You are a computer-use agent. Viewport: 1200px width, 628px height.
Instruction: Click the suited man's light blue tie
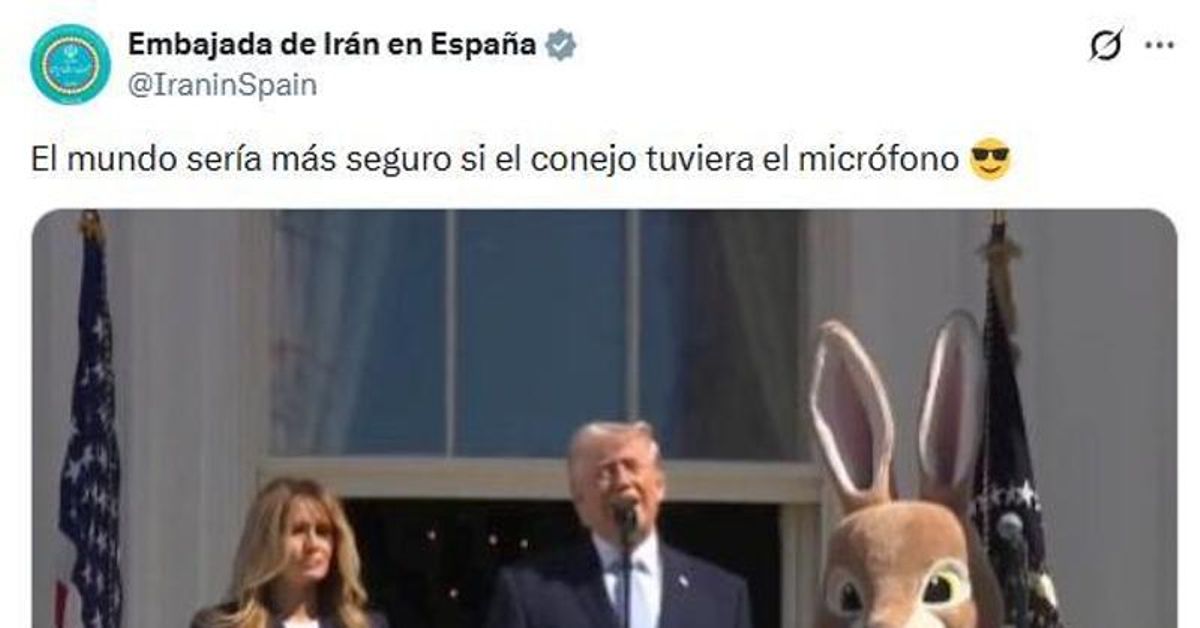[625, 590]
